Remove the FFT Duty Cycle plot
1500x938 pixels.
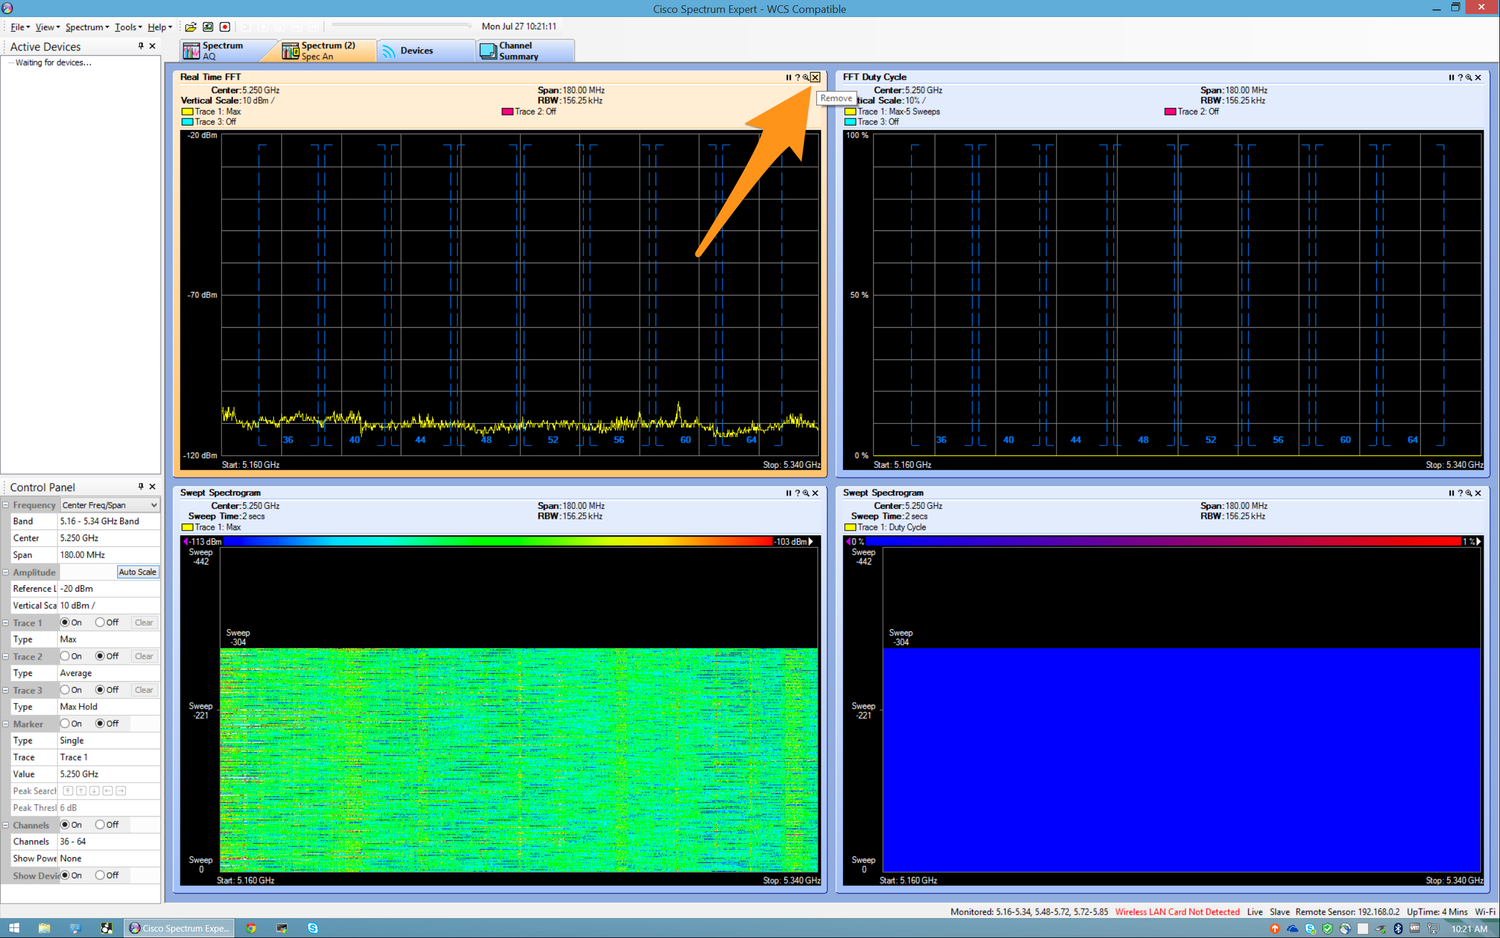(x=1478, y=77)
